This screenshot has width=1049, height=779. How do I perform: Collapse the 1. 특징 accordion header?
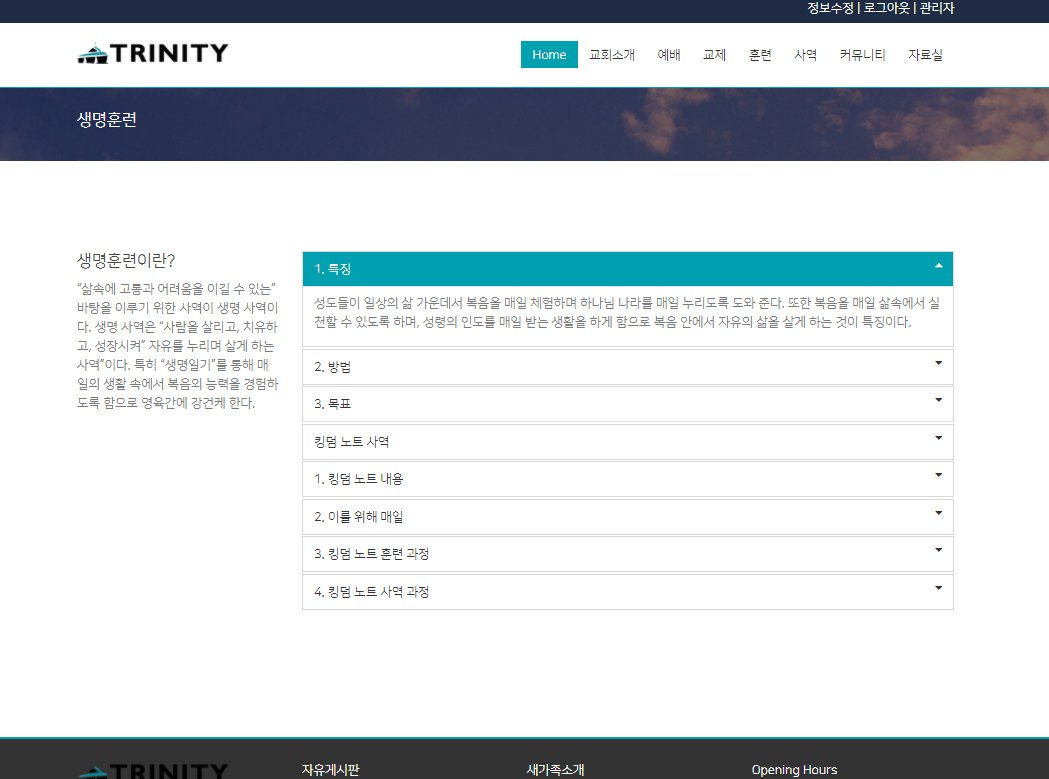pyautogui.click(x=628, y=269)
